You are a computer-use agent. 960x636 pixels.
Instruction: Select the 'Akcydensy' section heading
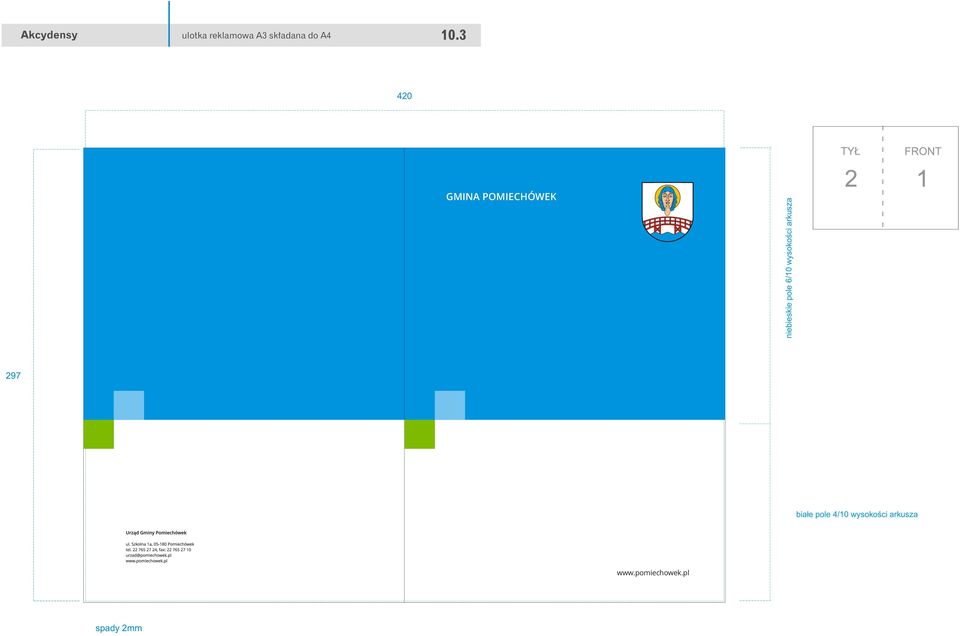tap(49, 35)
